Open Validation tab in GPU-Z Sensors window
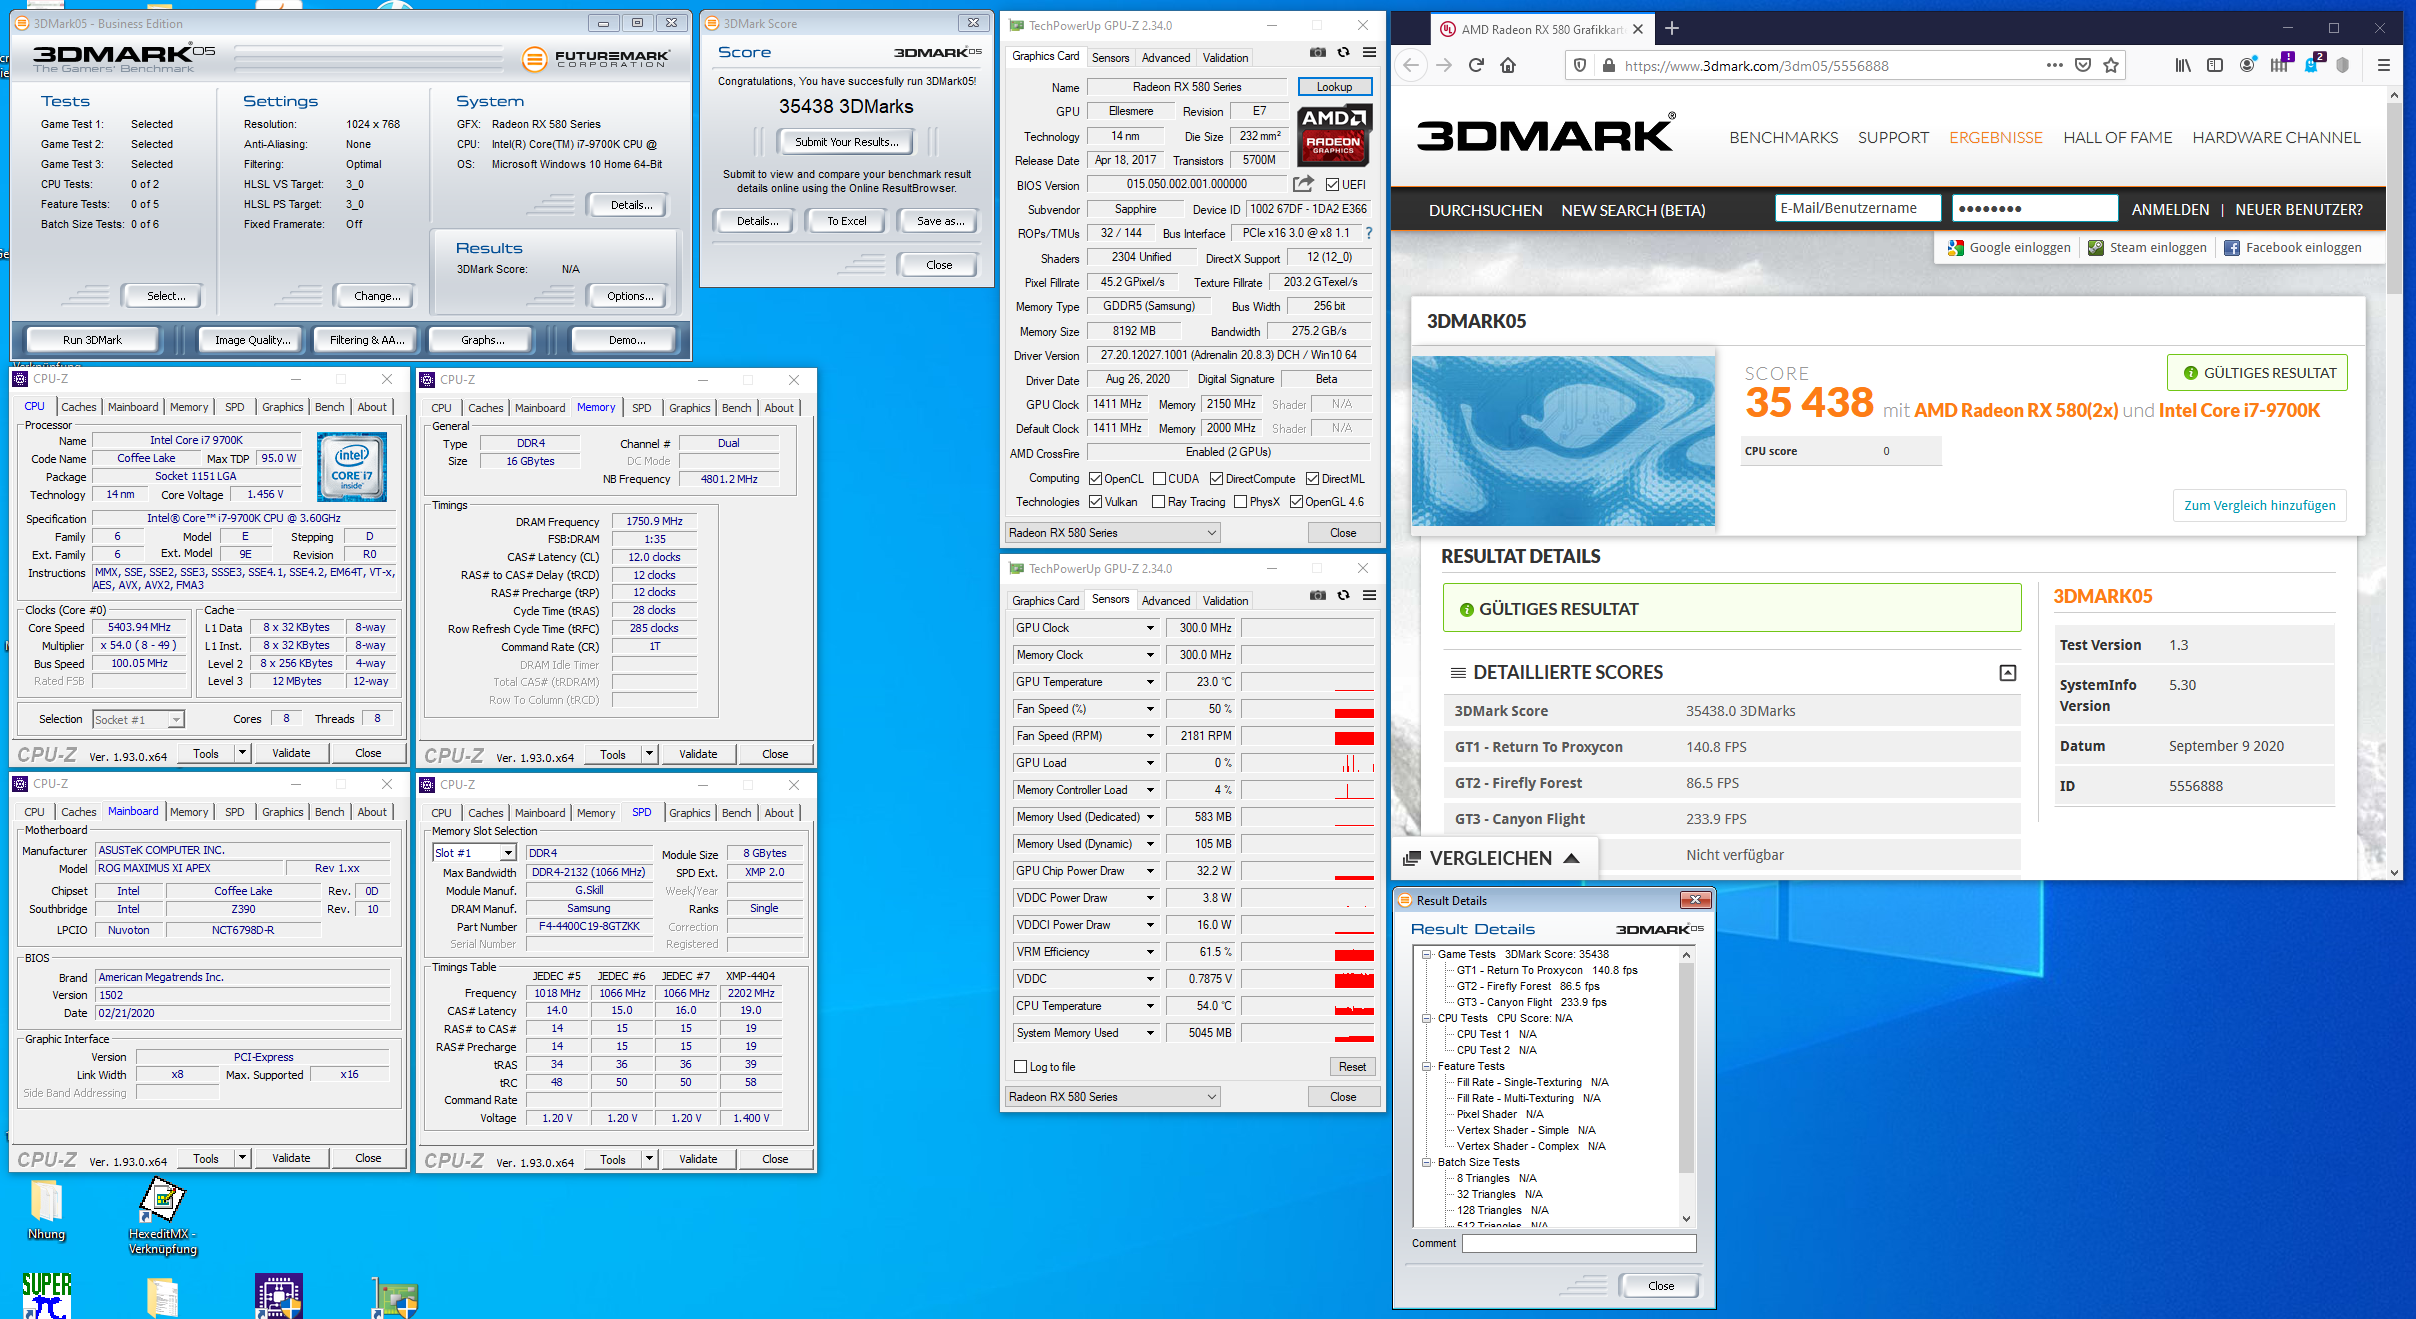Image resolution: width=2416 pixels, height=1319 pixels. point(1225,601)
